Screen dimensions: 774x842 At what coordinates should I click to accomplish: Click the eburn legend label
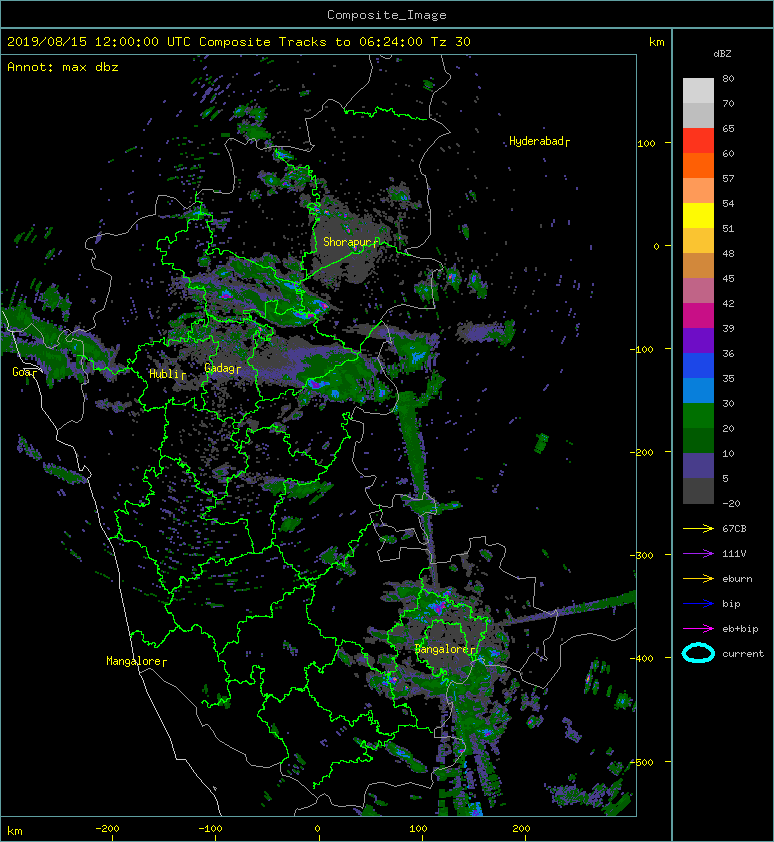tap(737, 579)
